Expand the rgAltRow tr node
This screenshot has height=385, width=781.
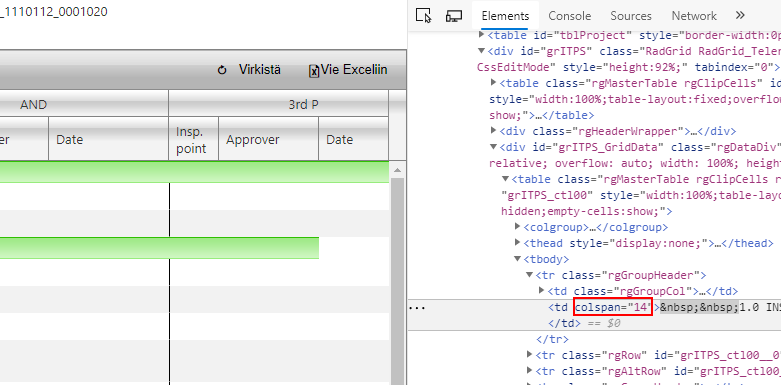pyautogui.click(x=530, y=371)
